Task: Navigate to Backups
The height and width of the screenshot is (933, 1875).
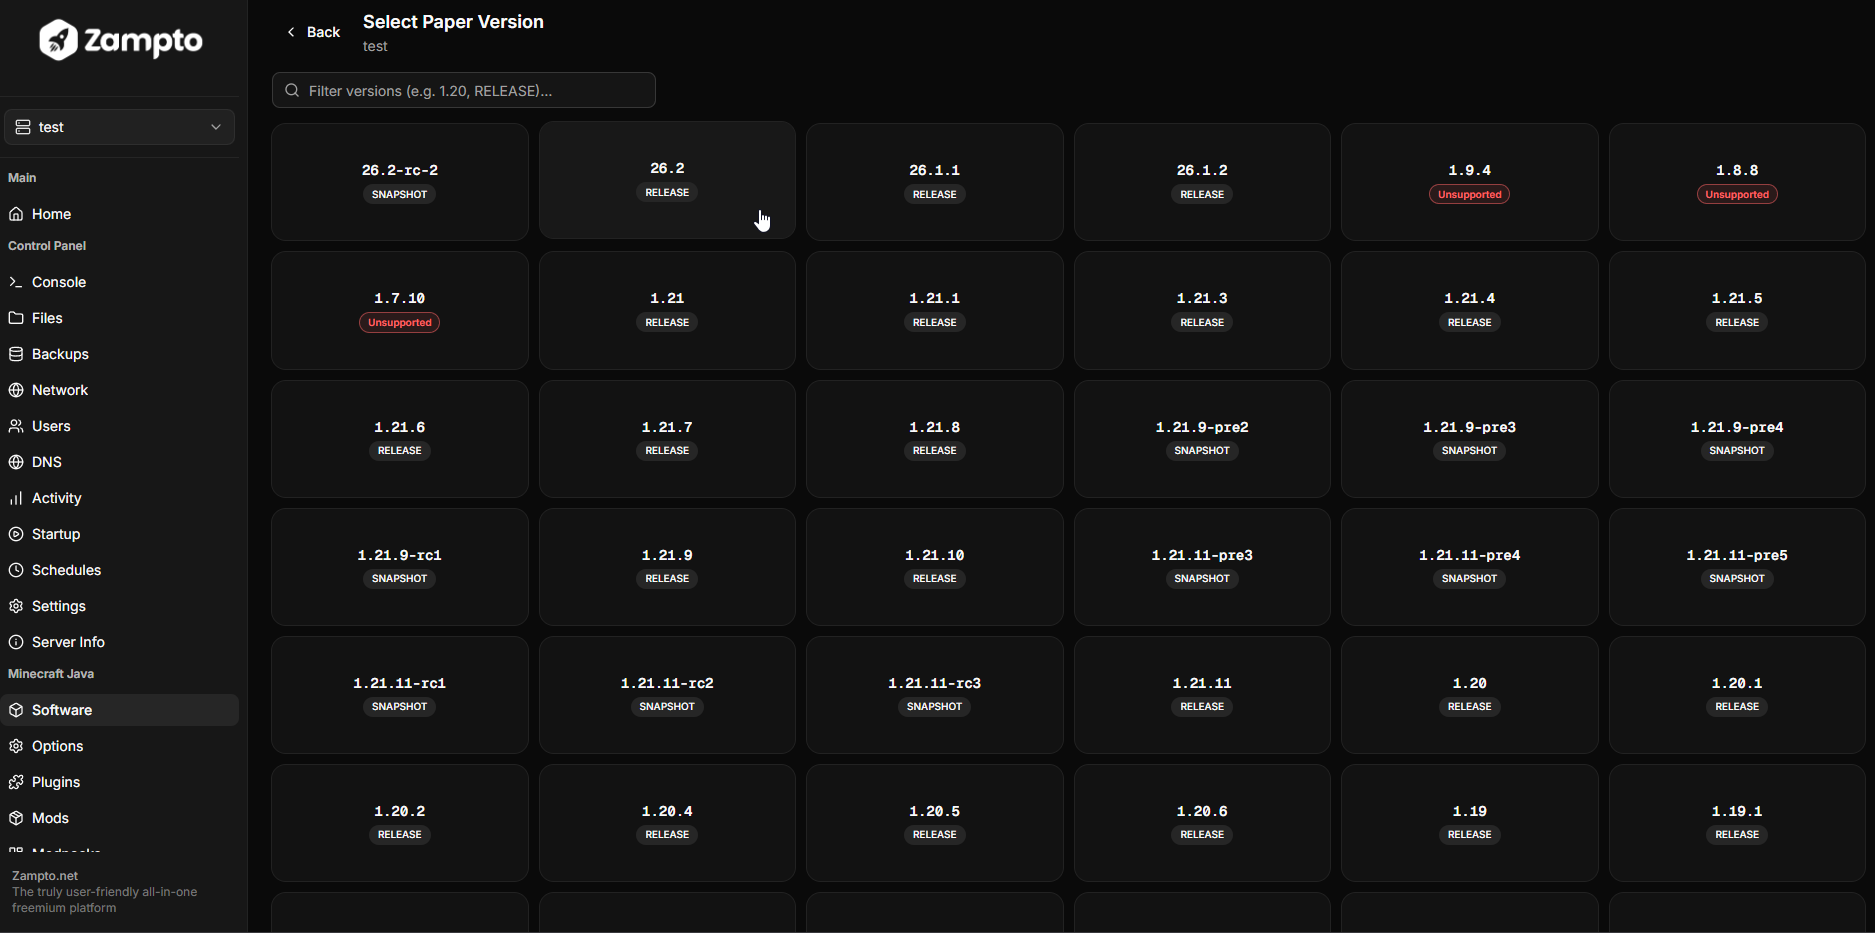Action: click(x=119, y=354)
